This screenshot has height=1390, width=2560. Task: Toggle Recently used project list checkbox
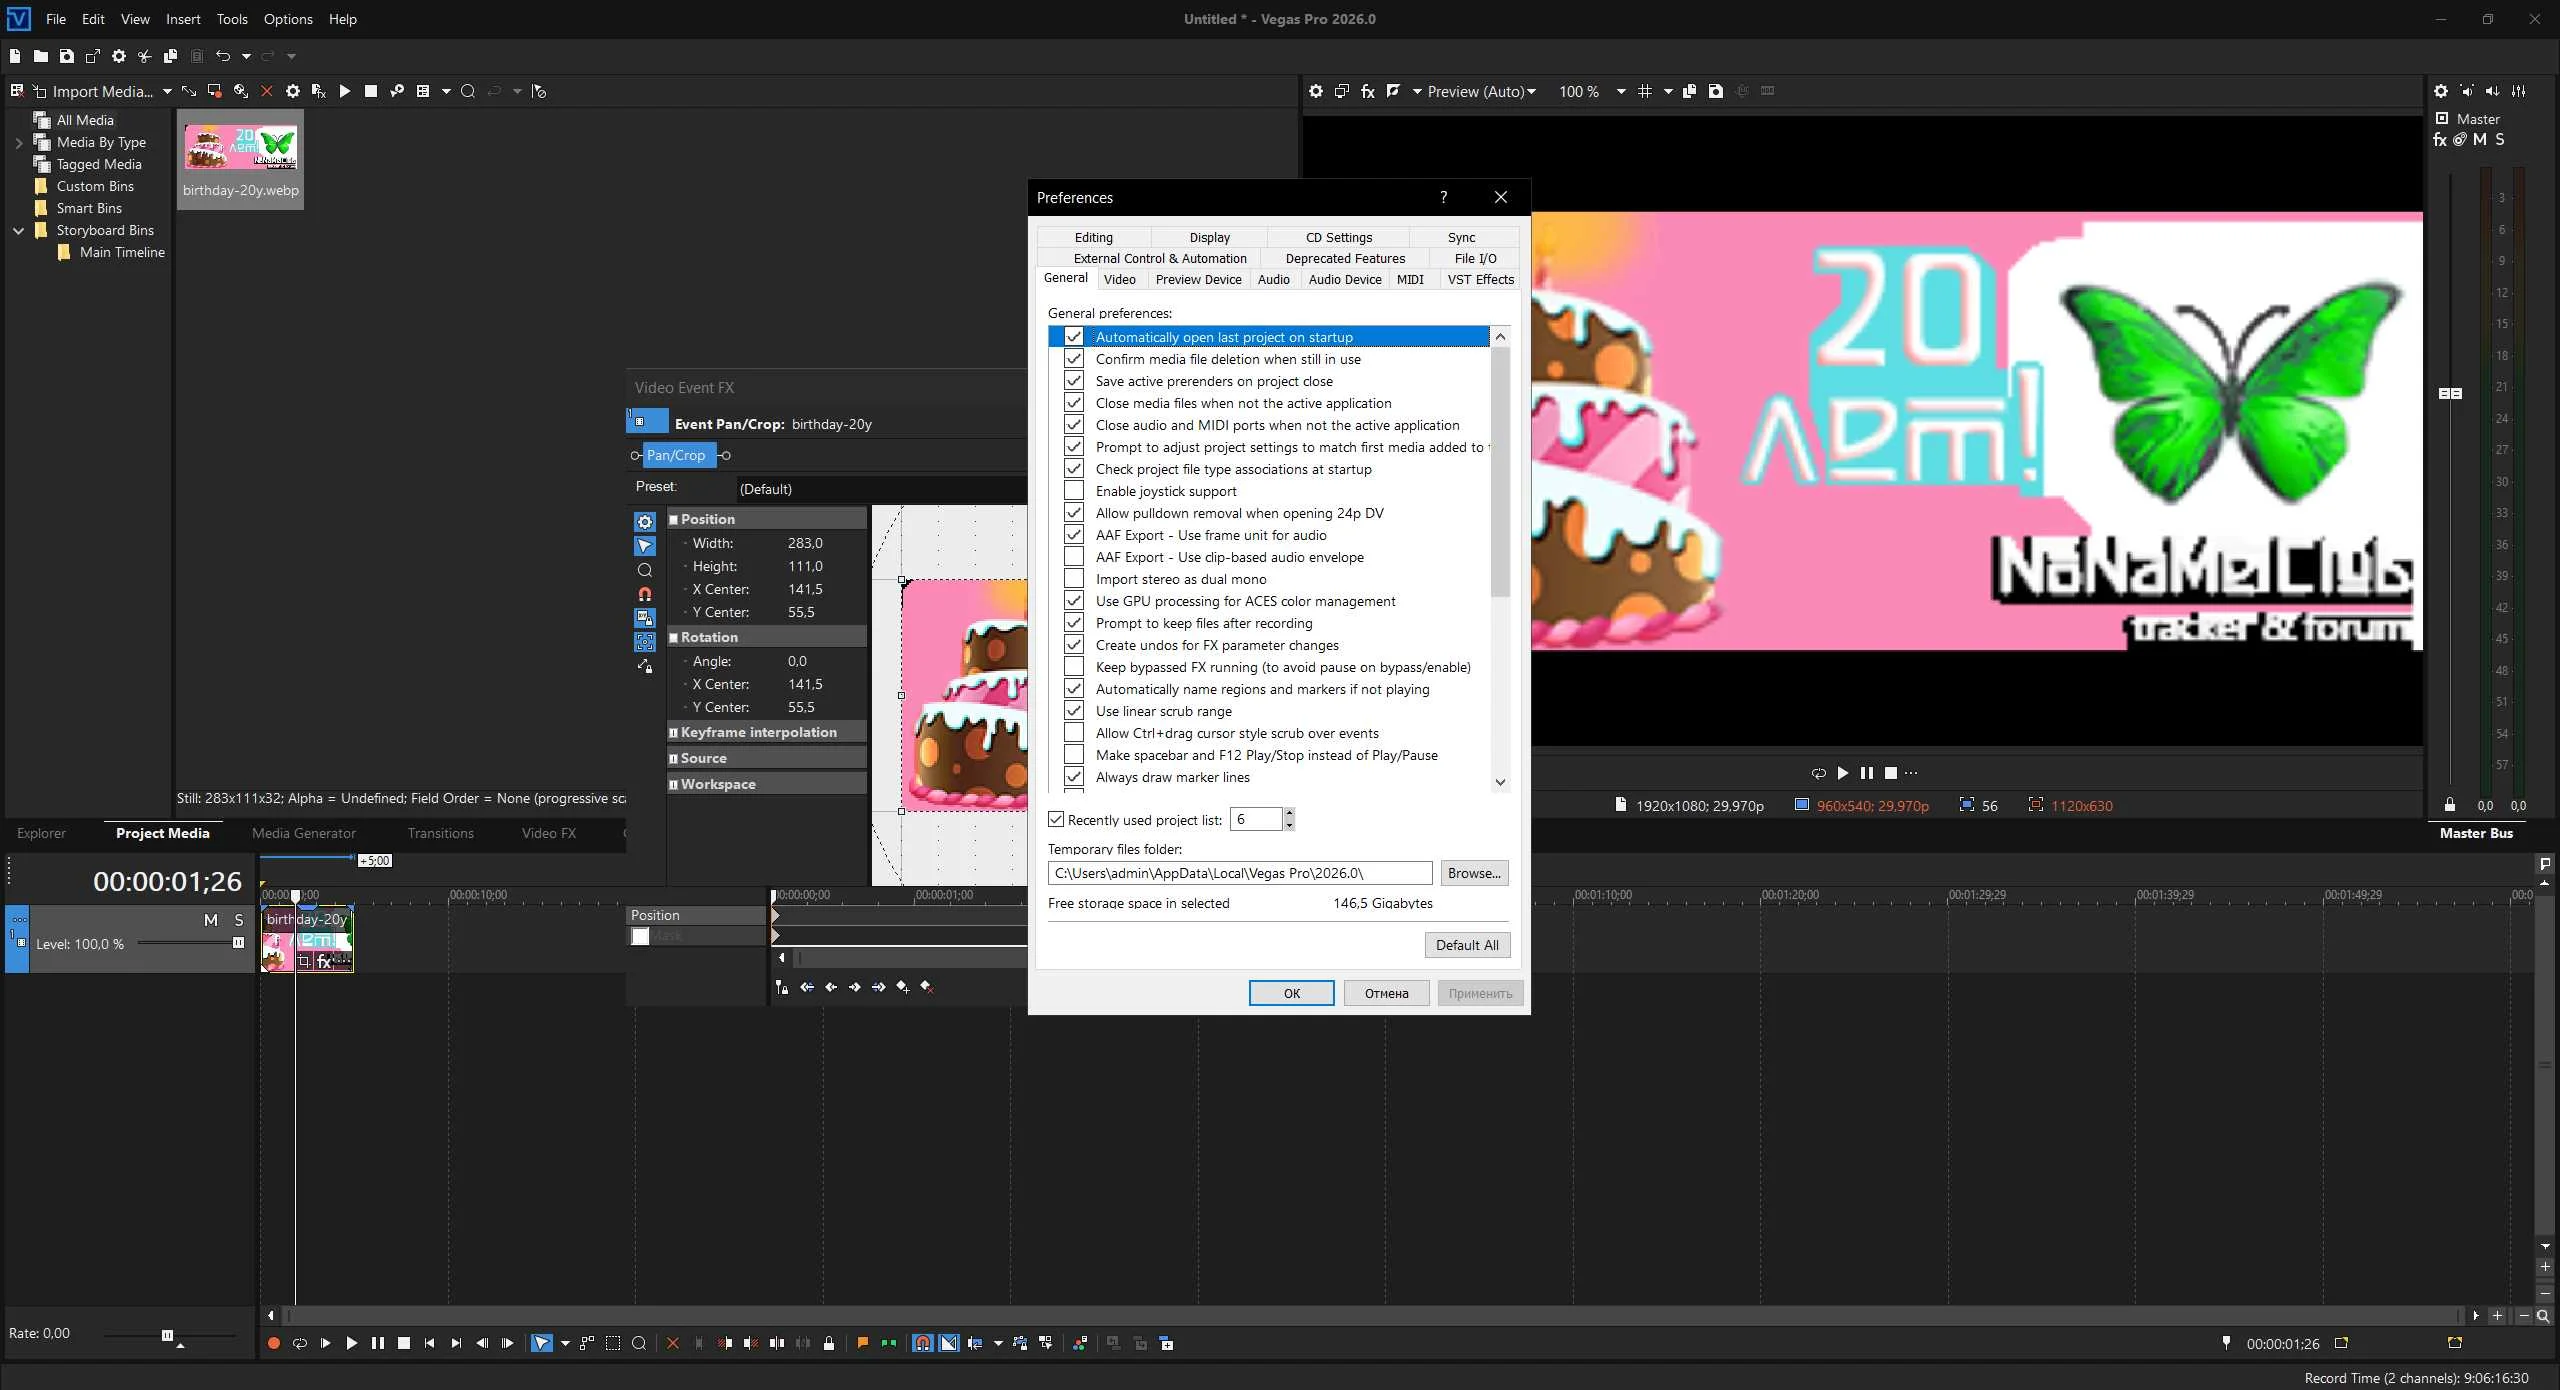pyautogui.click(x=1056, y=820)
